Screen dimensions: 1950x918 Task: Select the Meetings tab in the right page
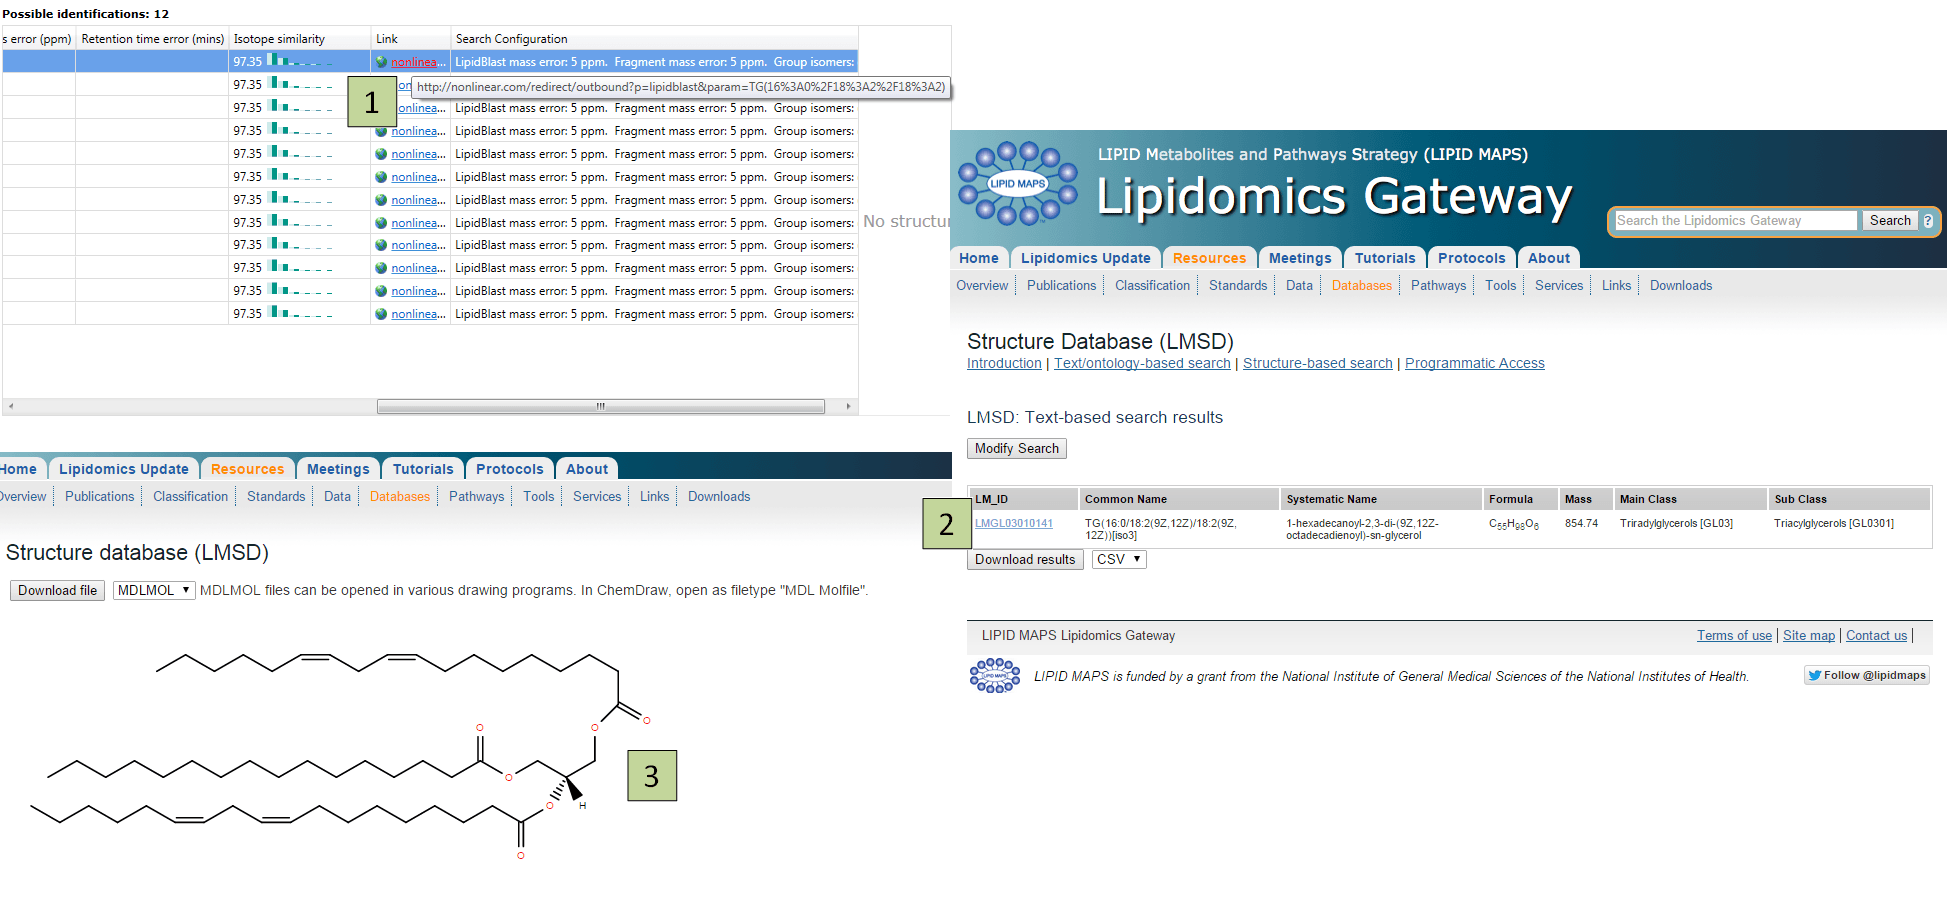1300,258
